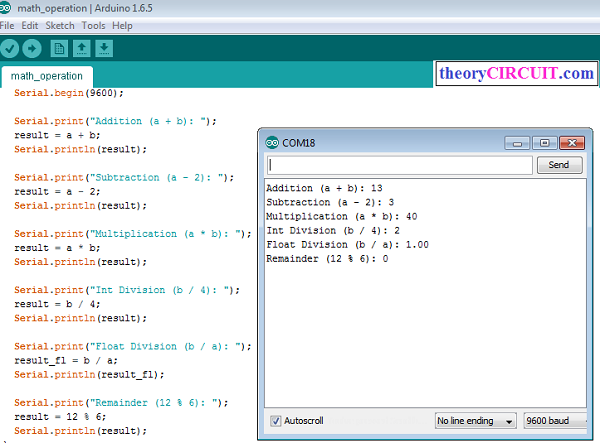Open the Help menu
Image resolution: width=600 pixels, height=443 pixels.
[122, 26]
